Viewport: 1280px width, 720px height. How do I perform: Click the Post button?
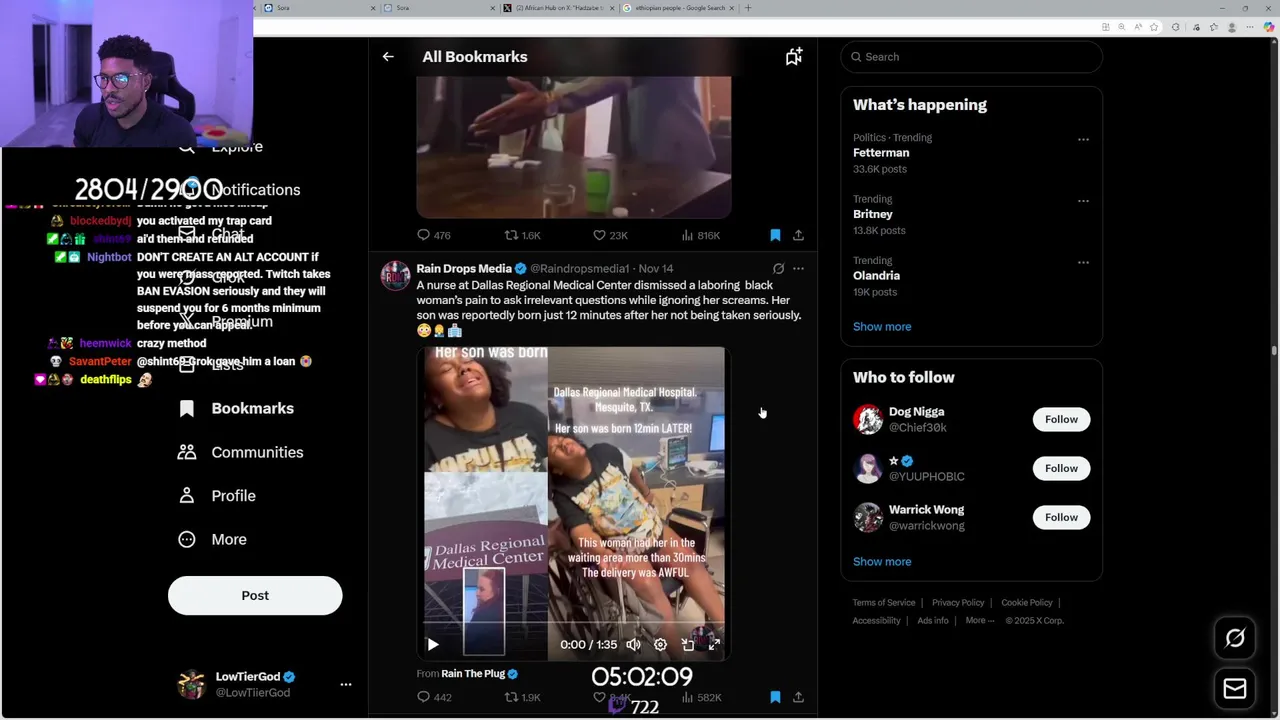(x=255, y=596)
